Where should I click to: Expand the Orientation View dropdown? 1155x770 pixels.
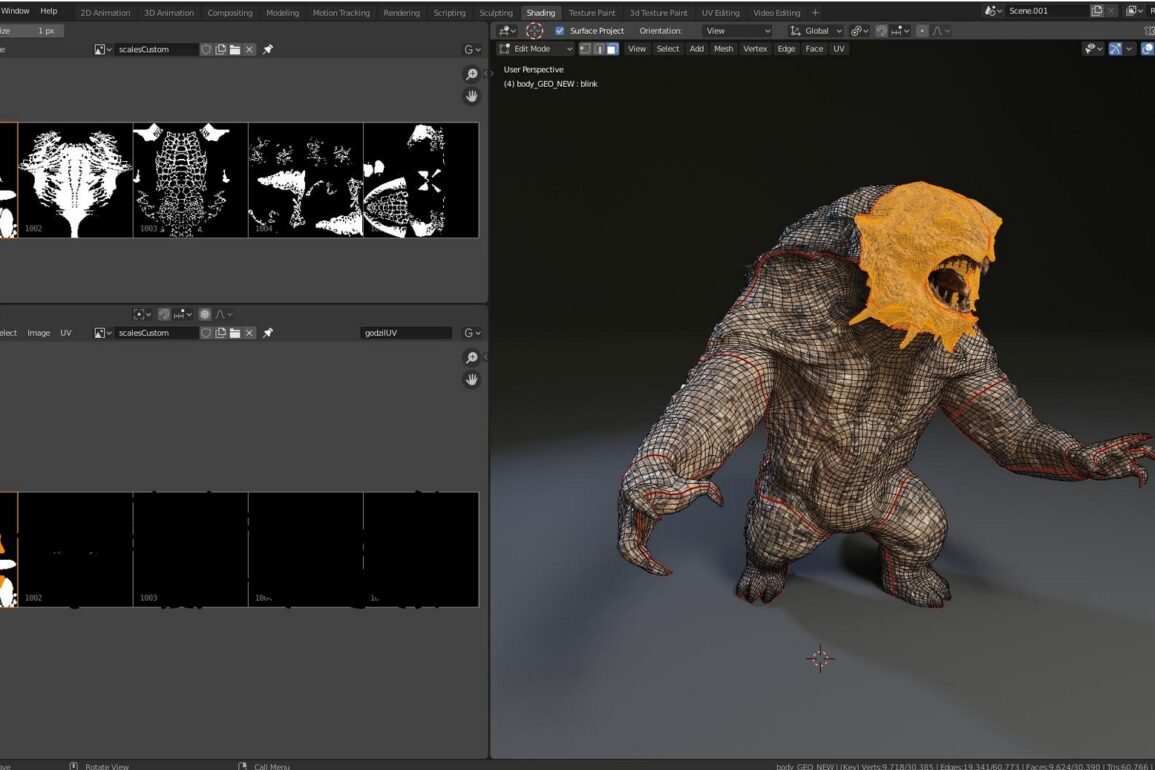point(738,31)
